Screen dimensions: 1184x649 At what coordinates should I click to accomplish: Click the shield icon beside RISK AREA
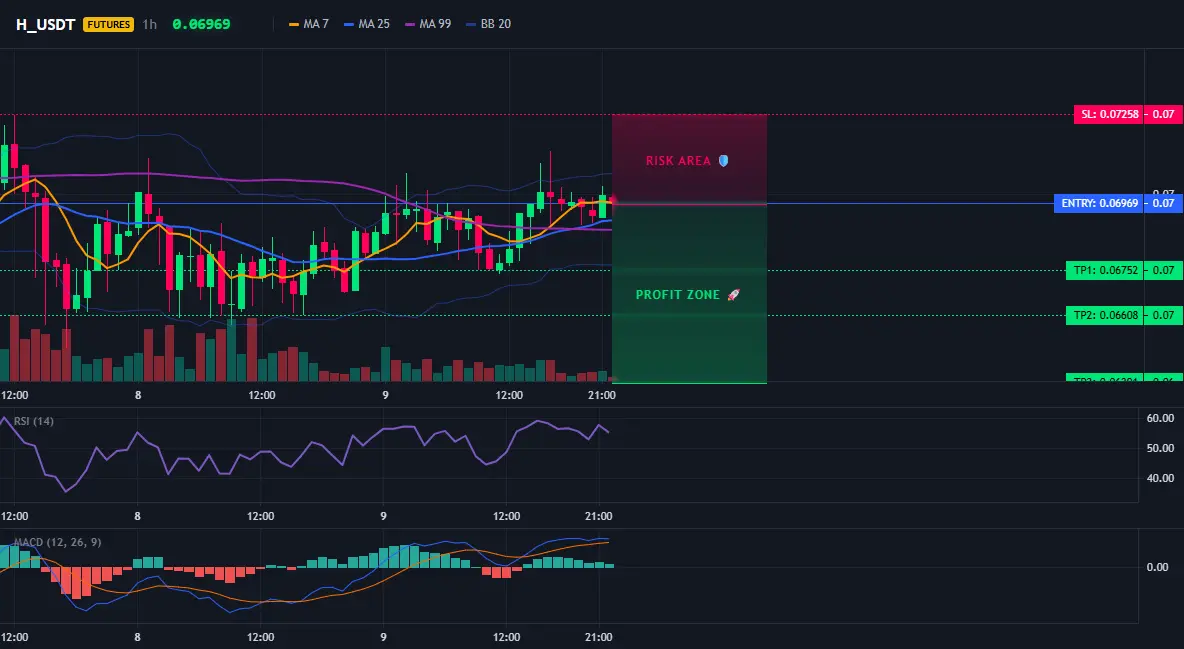(x=723, y=161)
